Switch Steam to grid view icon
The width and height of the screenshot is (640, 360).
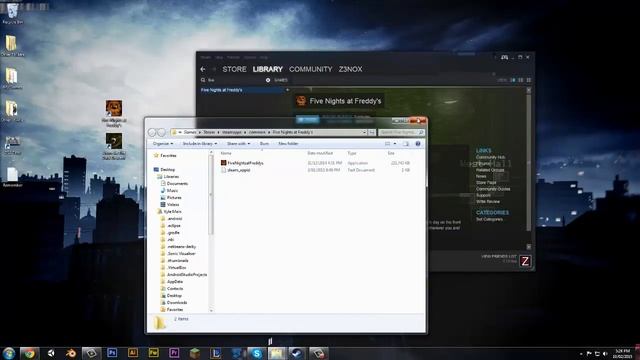point(529,80)
